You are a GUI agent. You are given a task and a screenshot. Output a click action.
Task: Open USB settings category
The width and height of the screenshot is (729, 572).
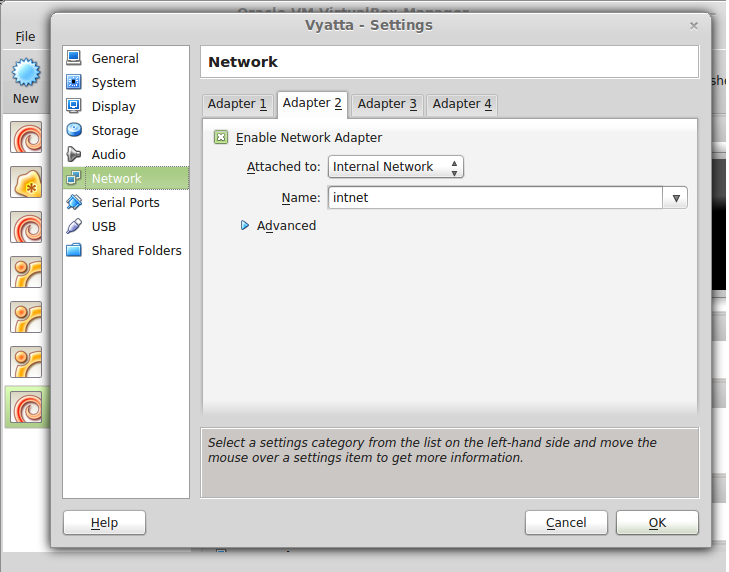126,226
